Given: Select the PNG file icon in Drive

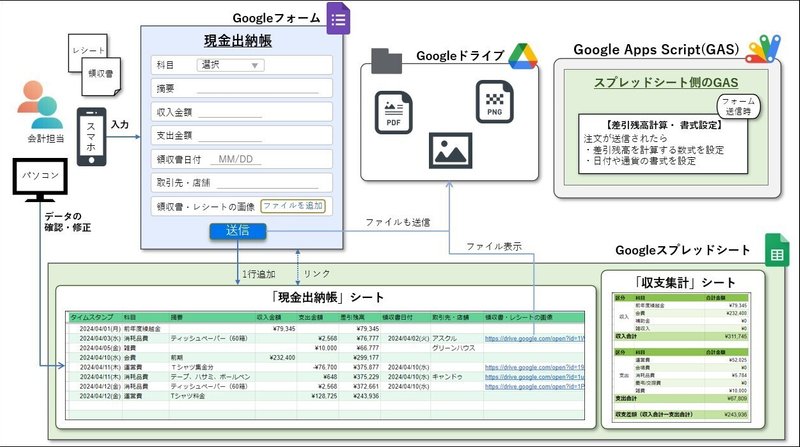Looking at the screenshot, I should pos(494,102).
